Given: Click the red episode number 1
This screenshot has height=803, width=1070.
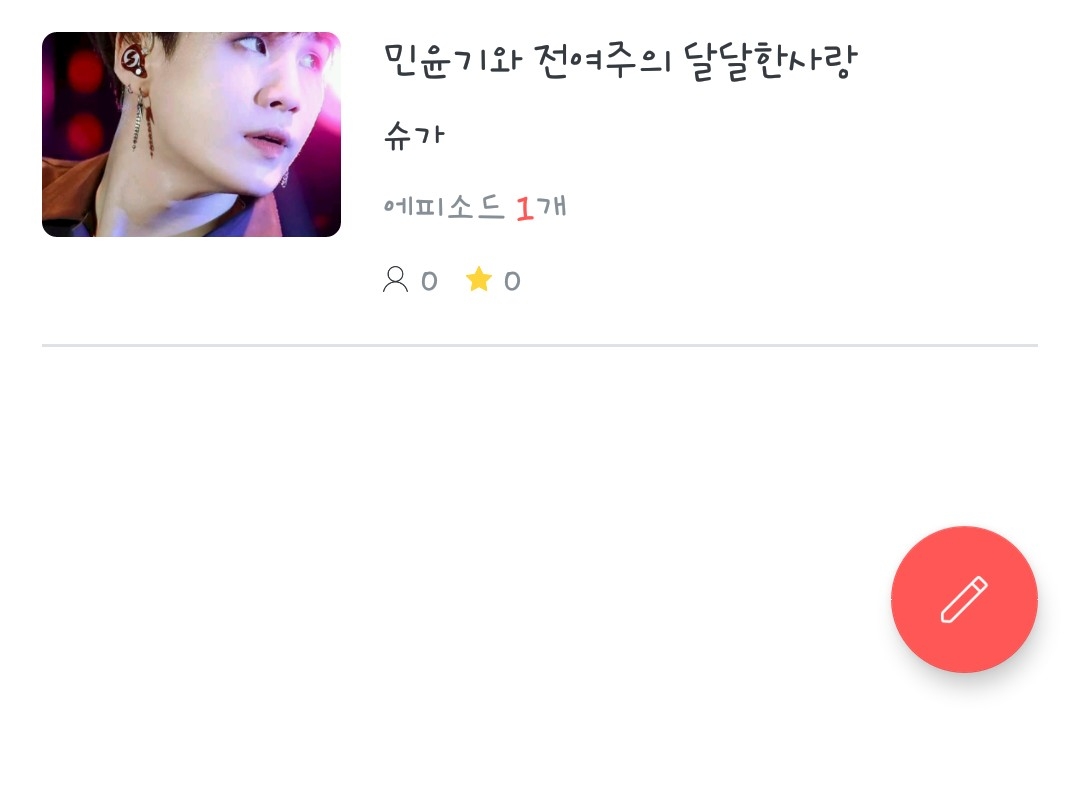Looking at the screenshot, I should coord(524,208).
